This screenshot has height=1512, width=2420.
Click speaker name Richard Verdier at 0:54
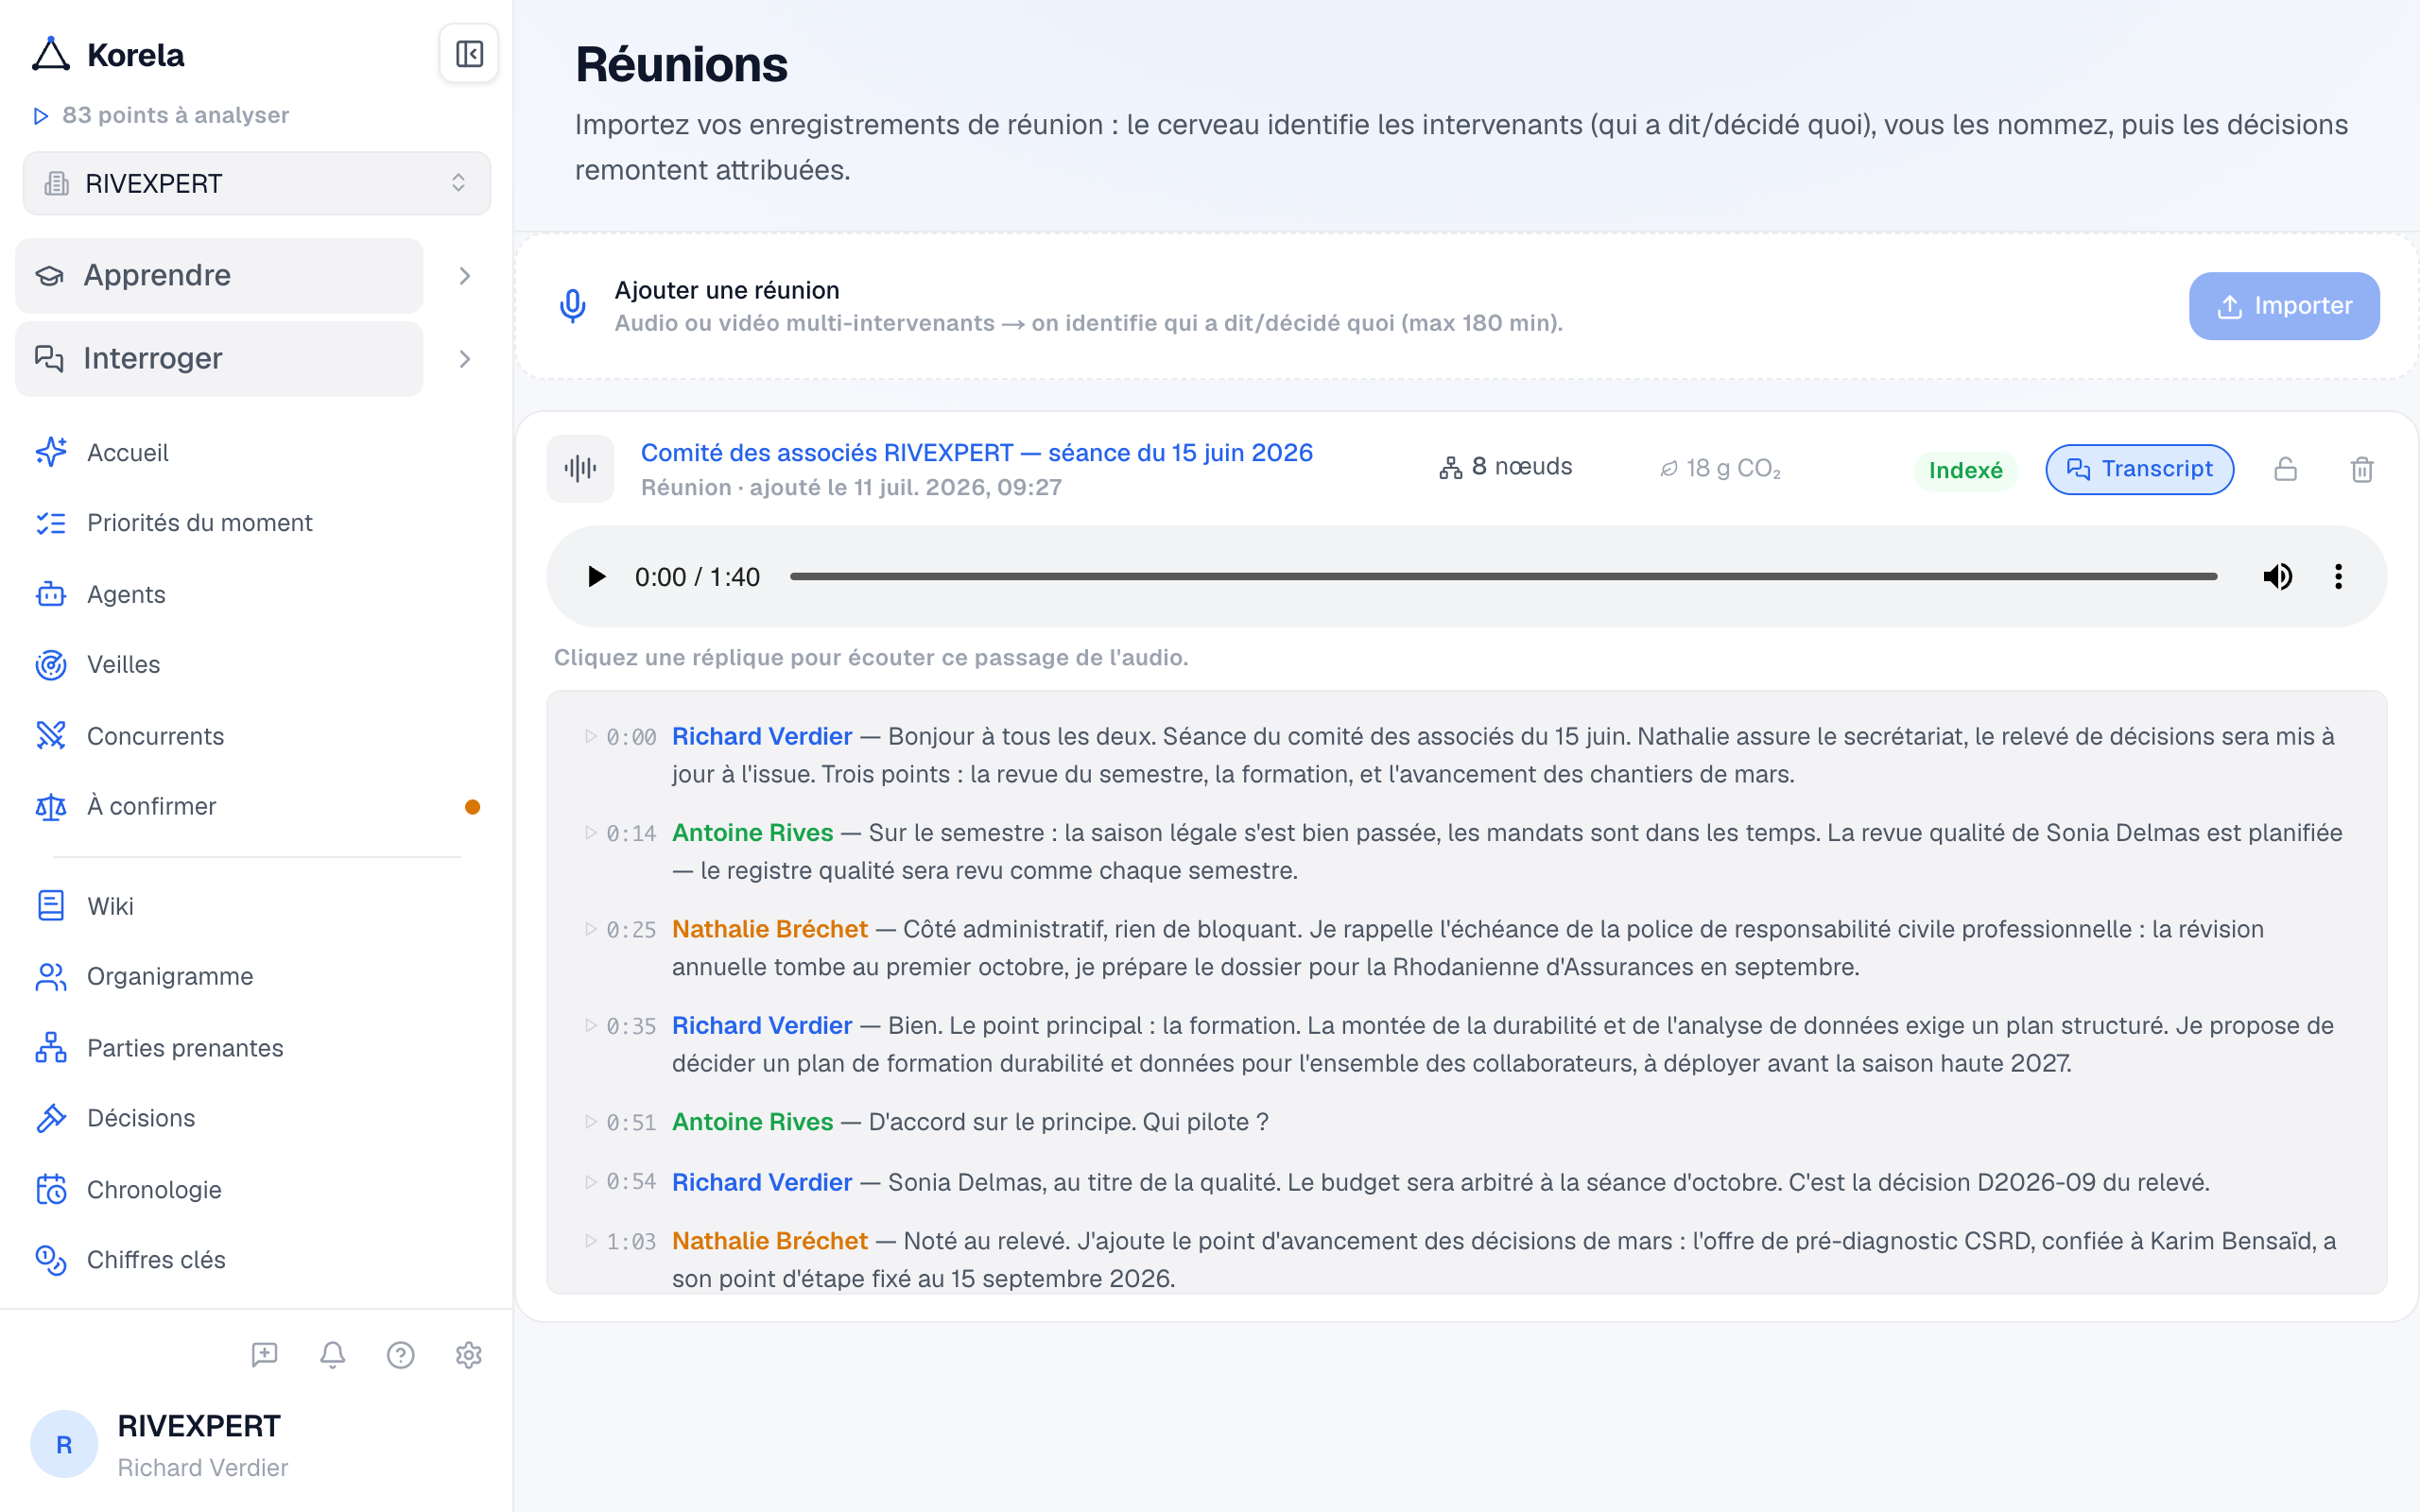[762, 1182]
